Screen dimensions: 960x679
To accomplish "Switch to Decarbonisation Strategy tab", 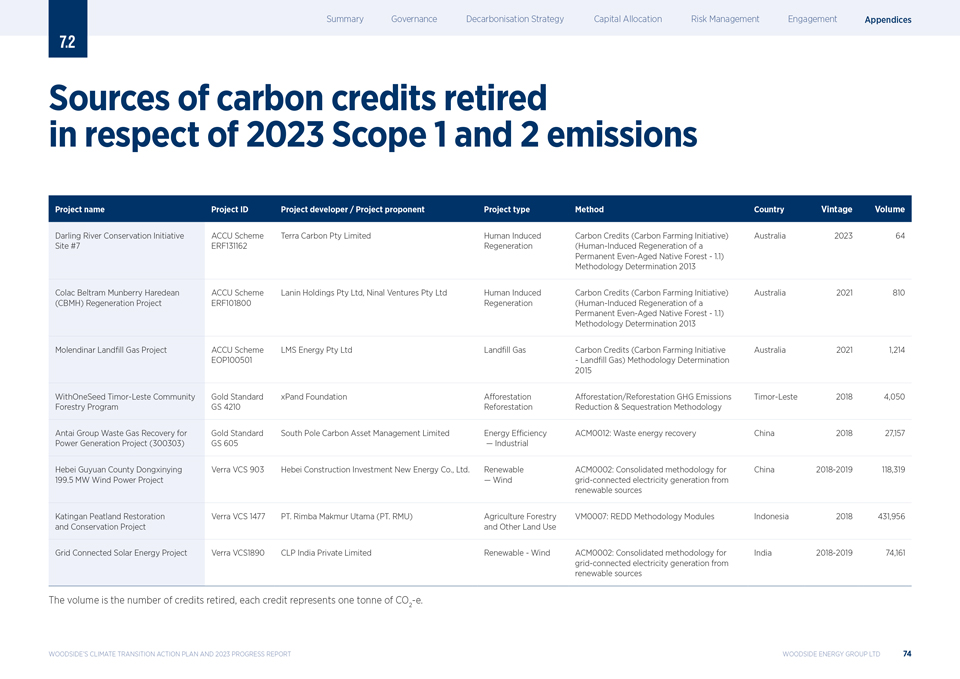I will coord(514,19).
